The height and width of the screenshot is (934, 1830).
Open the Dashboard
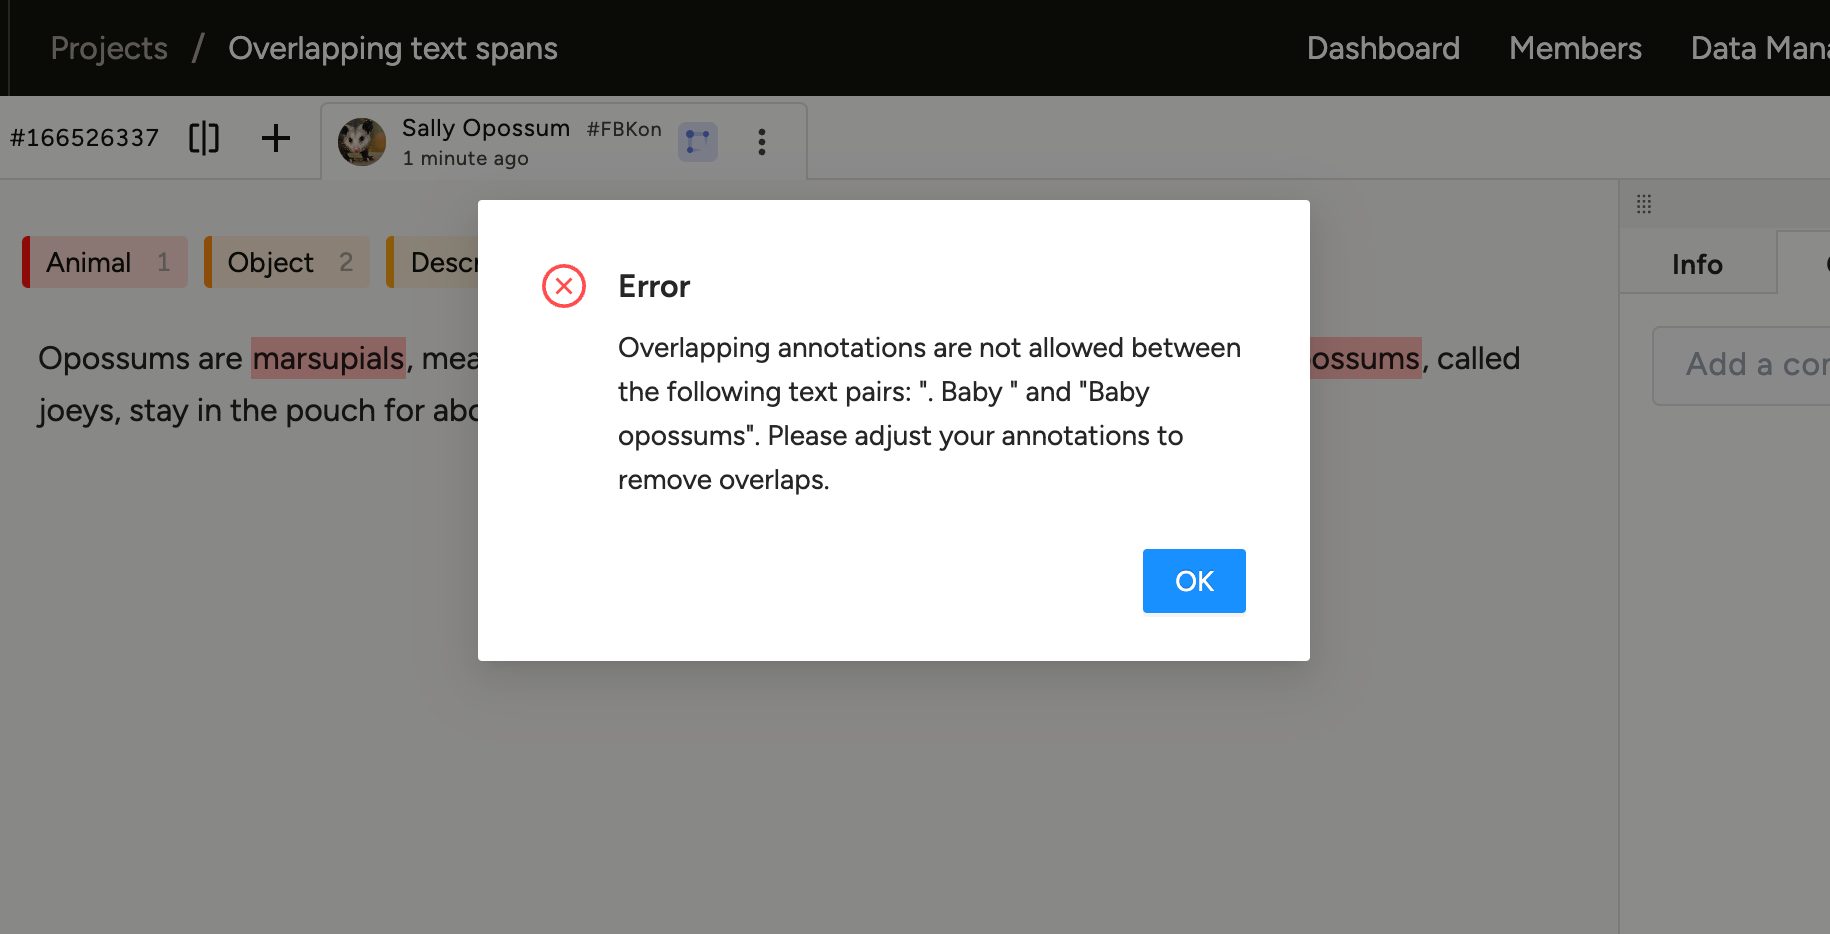(x=1383, y=48)
